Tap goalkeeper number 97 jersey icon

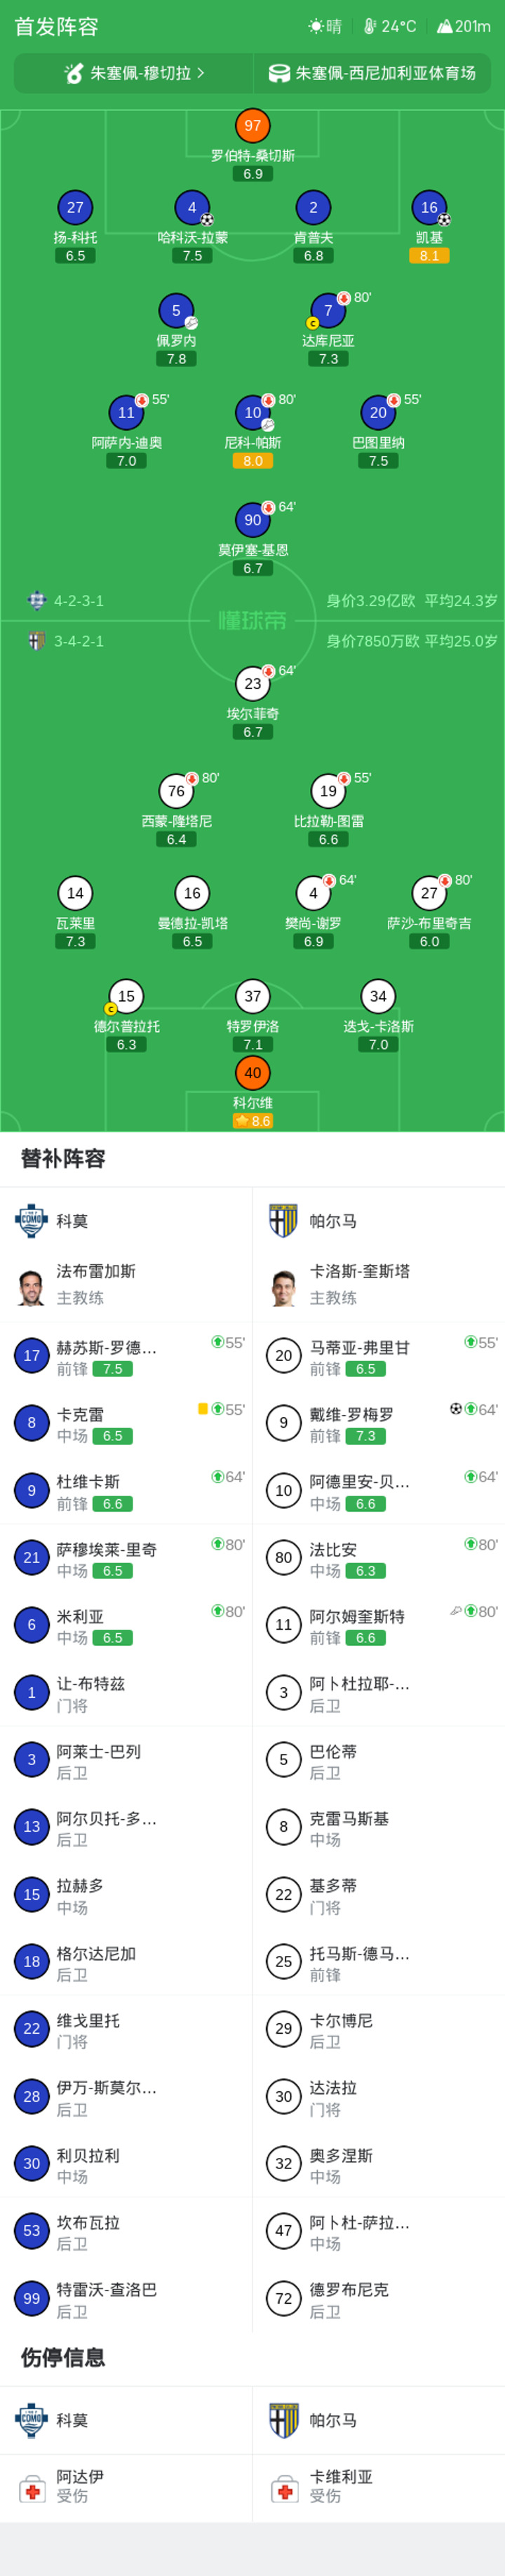(252, 126)
